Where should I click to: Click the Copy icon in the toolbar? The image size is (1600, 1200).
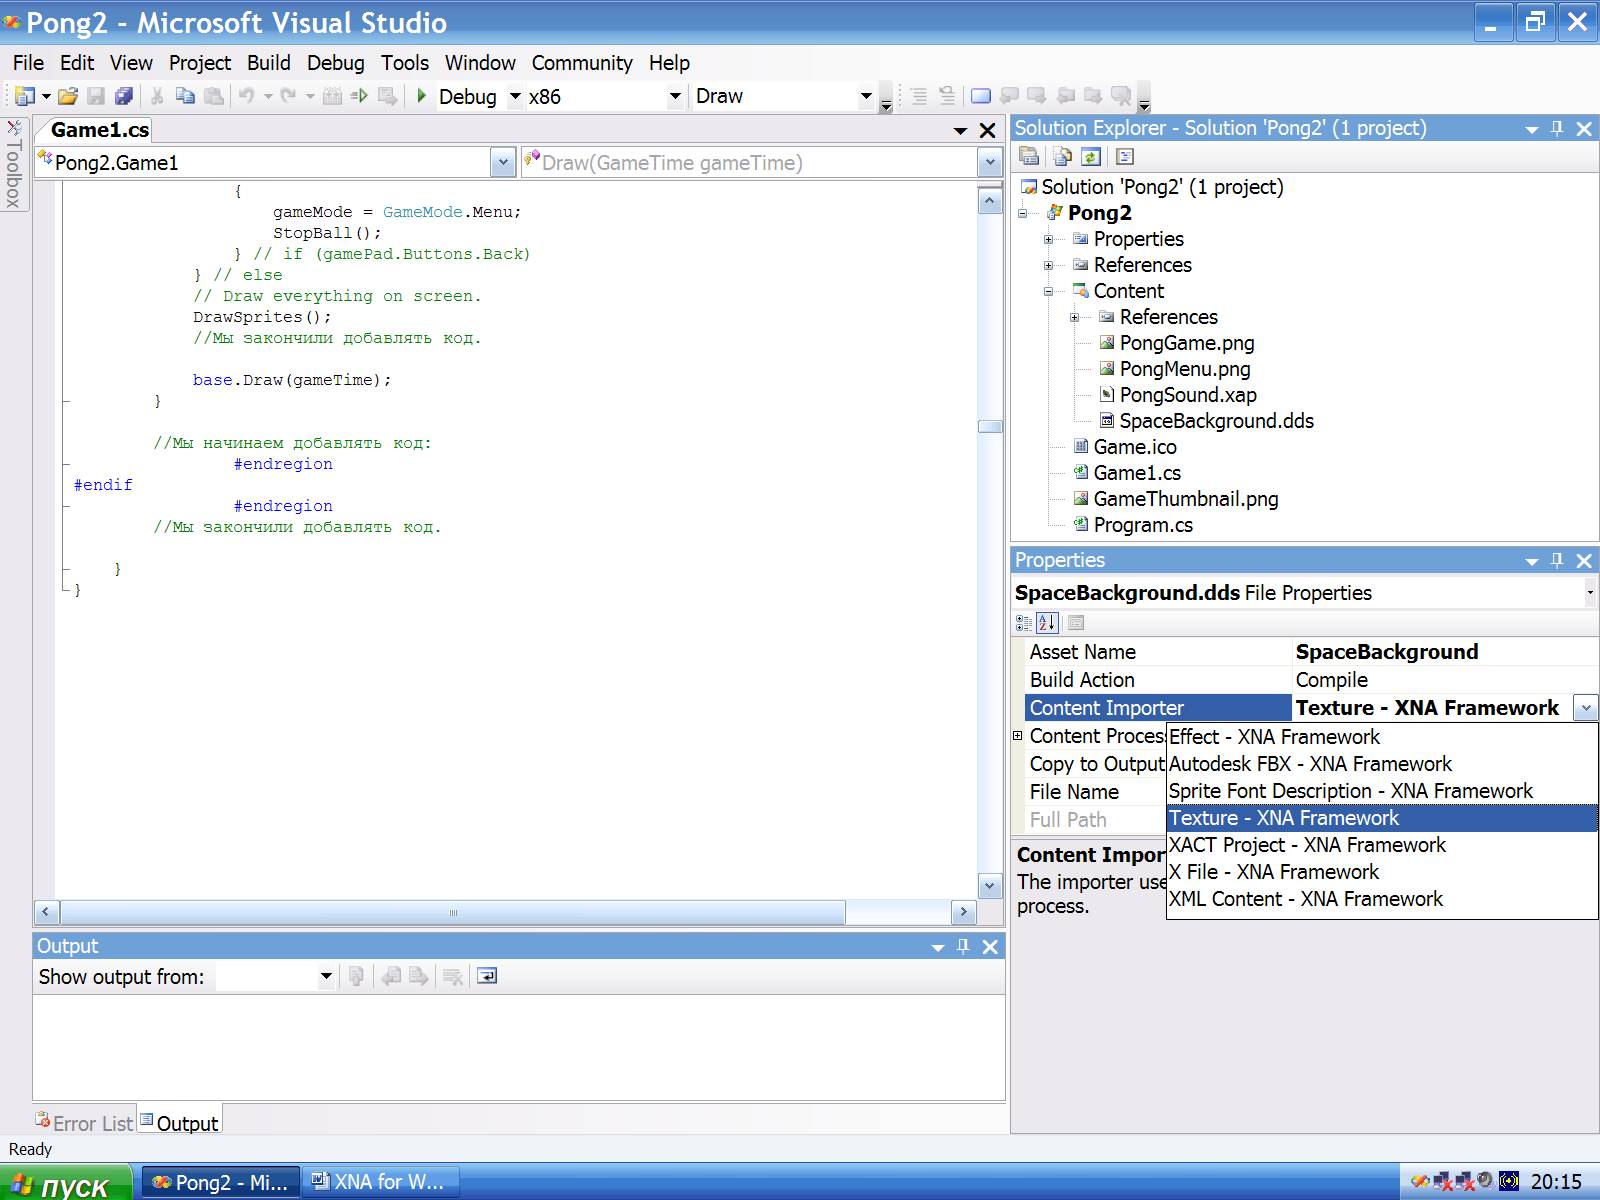point(185,96)
